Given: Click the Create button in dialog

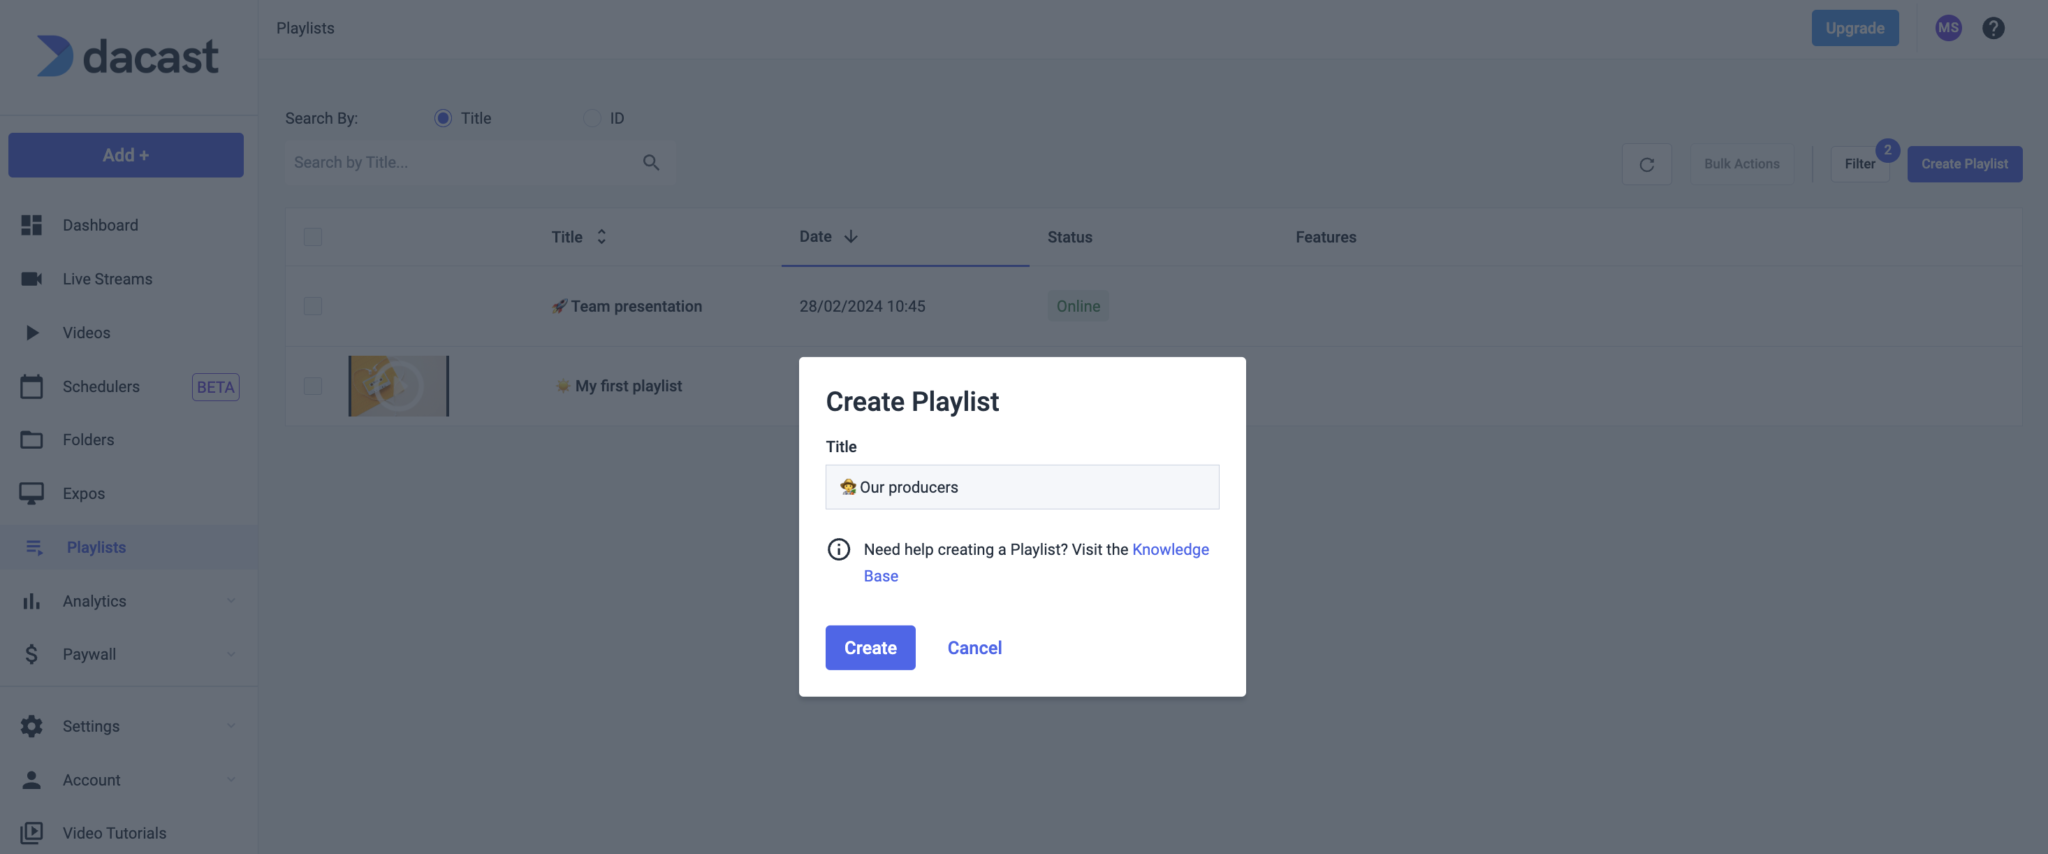Looking at the screenshot, I should (870, 647).
